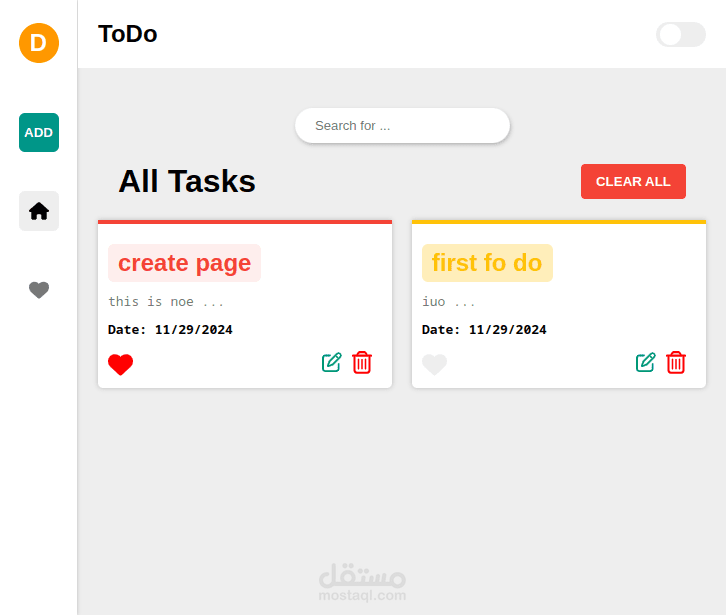Viewport: 726px width, 615px height.
Task: Favorite the 'first fo do' task heart
Action: (434, 365)
